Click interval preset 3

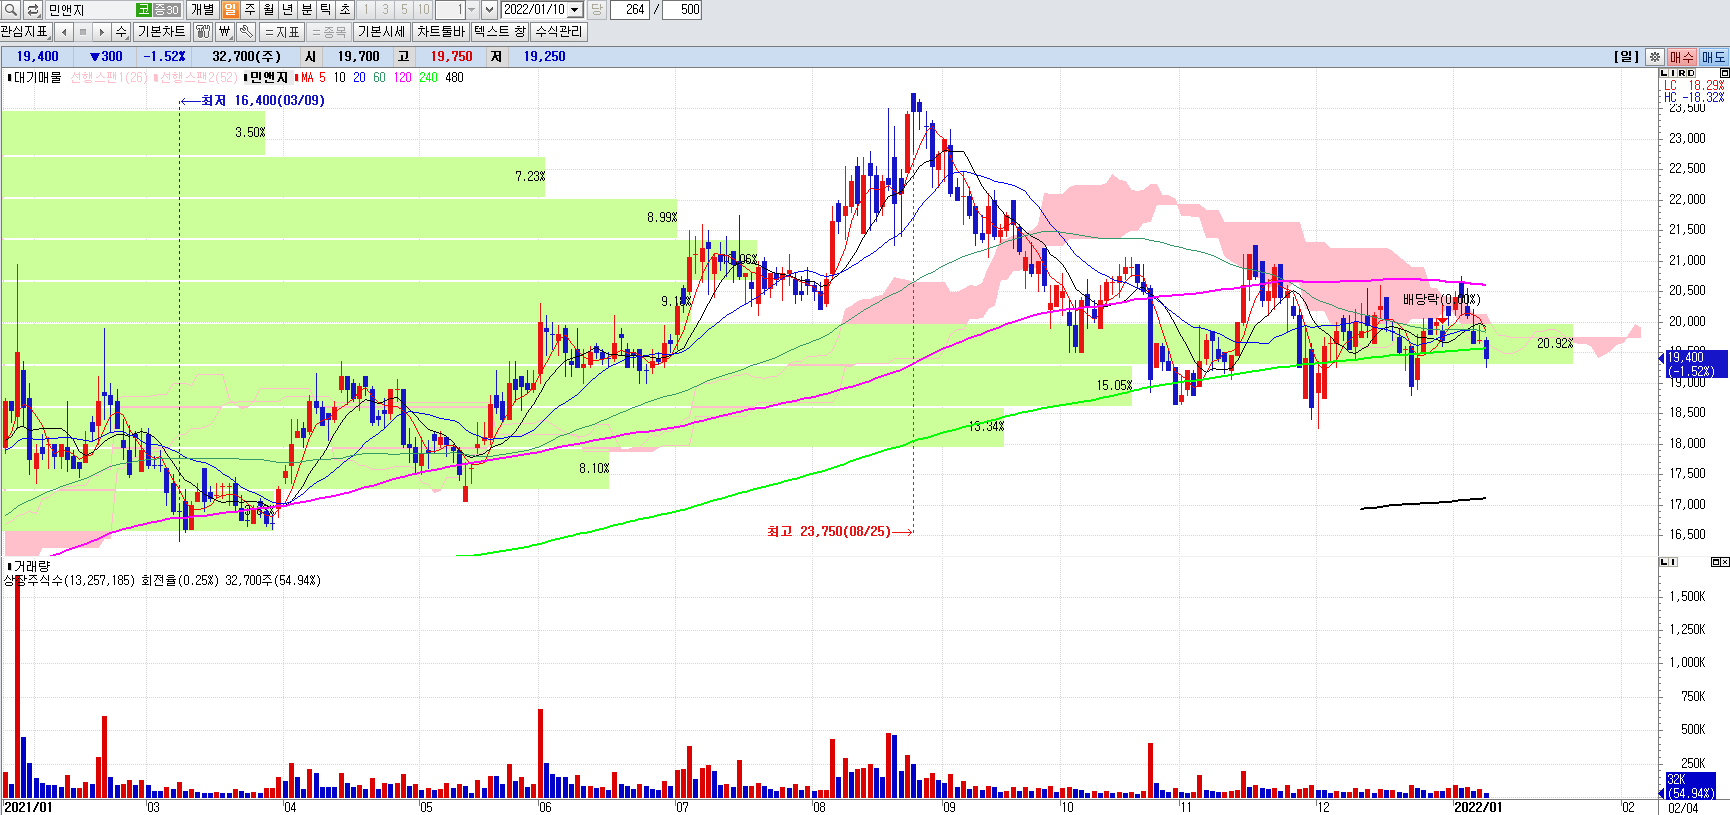pos(385,10)
